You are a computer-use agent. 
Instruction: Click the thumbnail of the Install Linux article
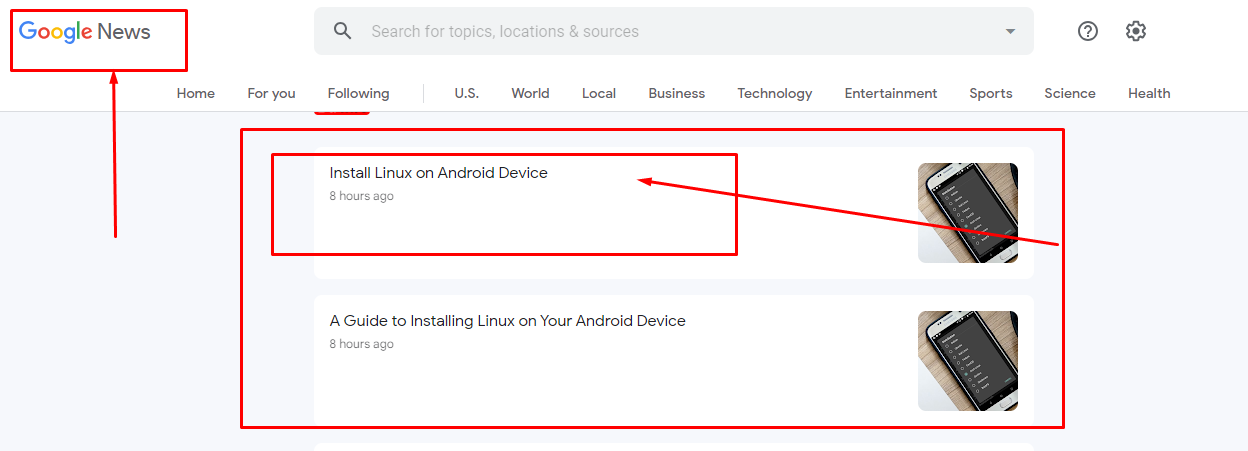967,213
